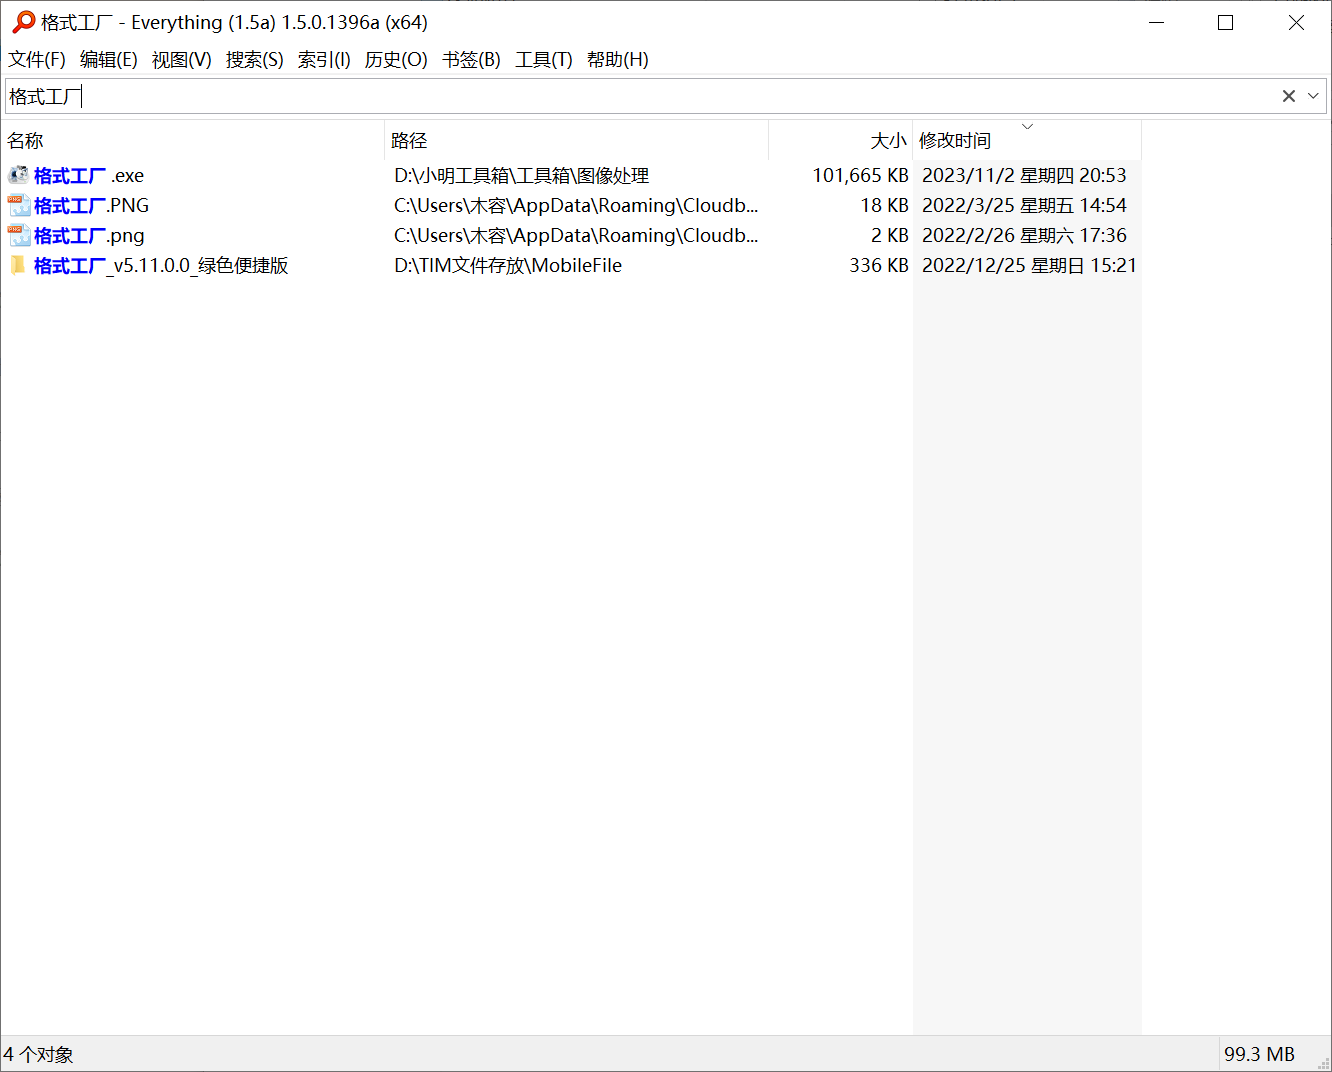This screenshot has width=1332, height=1072.
Task: Click the 格式工厂 .exe application icon
Action: point(18,175)
